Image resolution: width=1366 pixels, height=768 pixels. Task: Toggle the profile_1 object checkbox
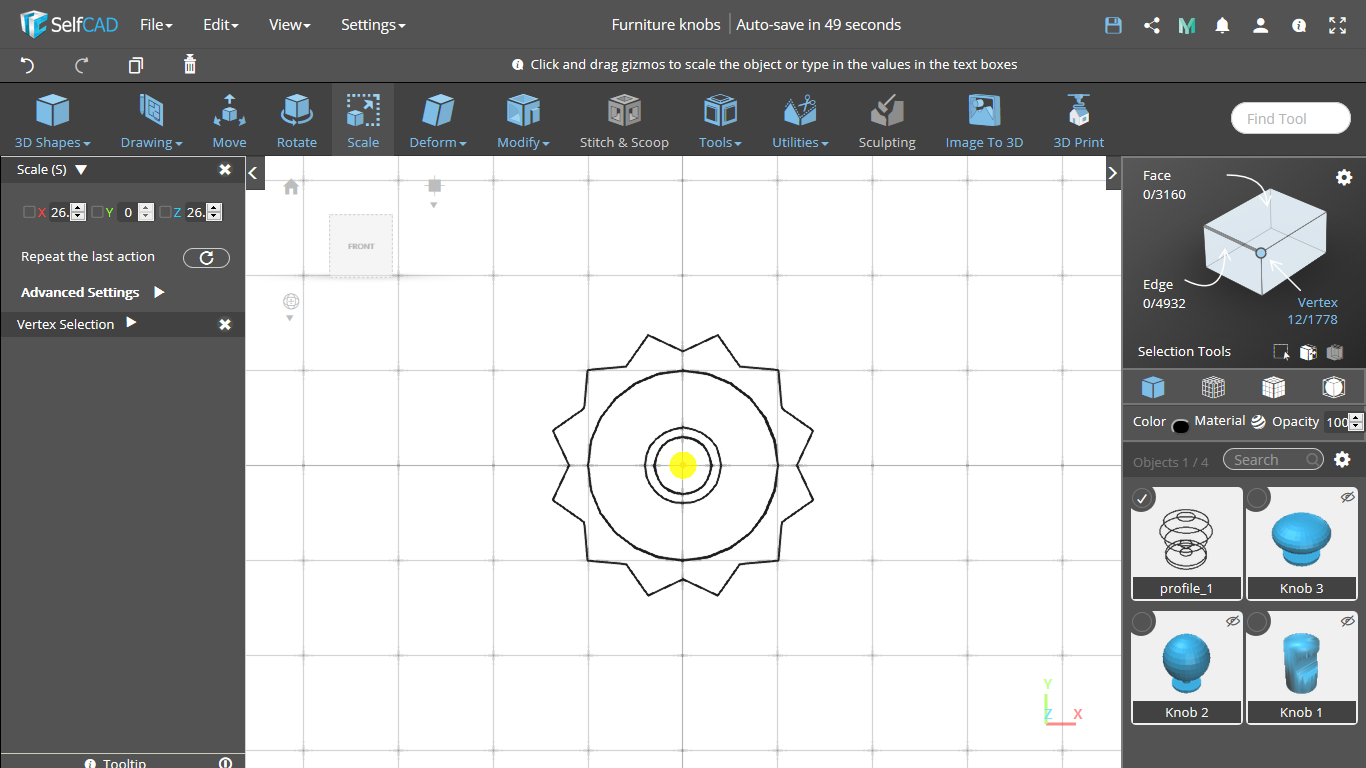[1143, 498]
